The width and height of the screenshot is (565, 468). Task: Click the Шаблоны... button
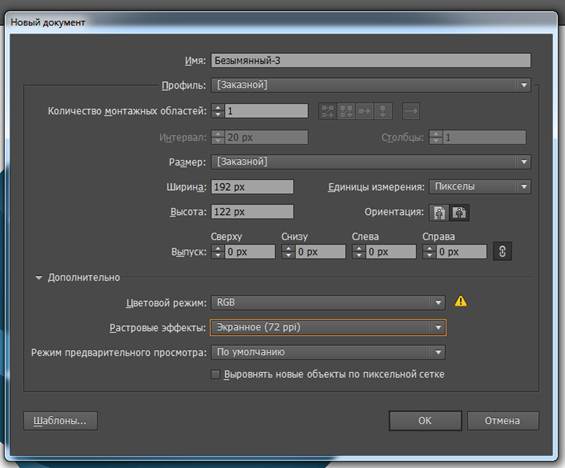pos(60,420)
